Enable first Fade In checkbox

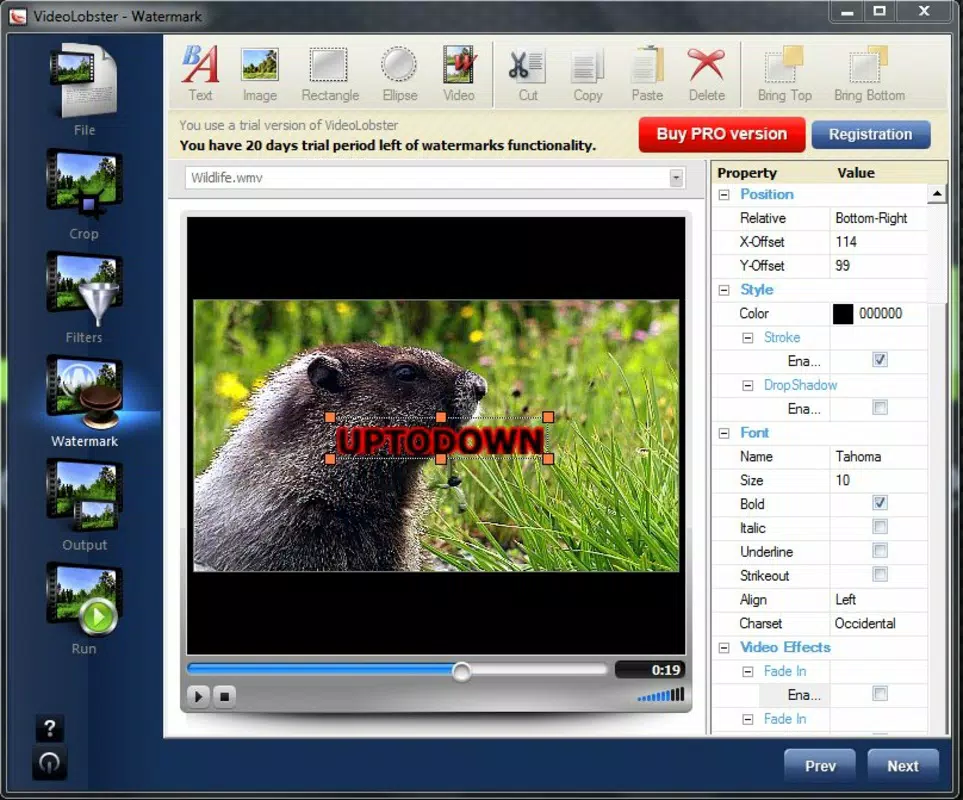[x=879, y=694]
